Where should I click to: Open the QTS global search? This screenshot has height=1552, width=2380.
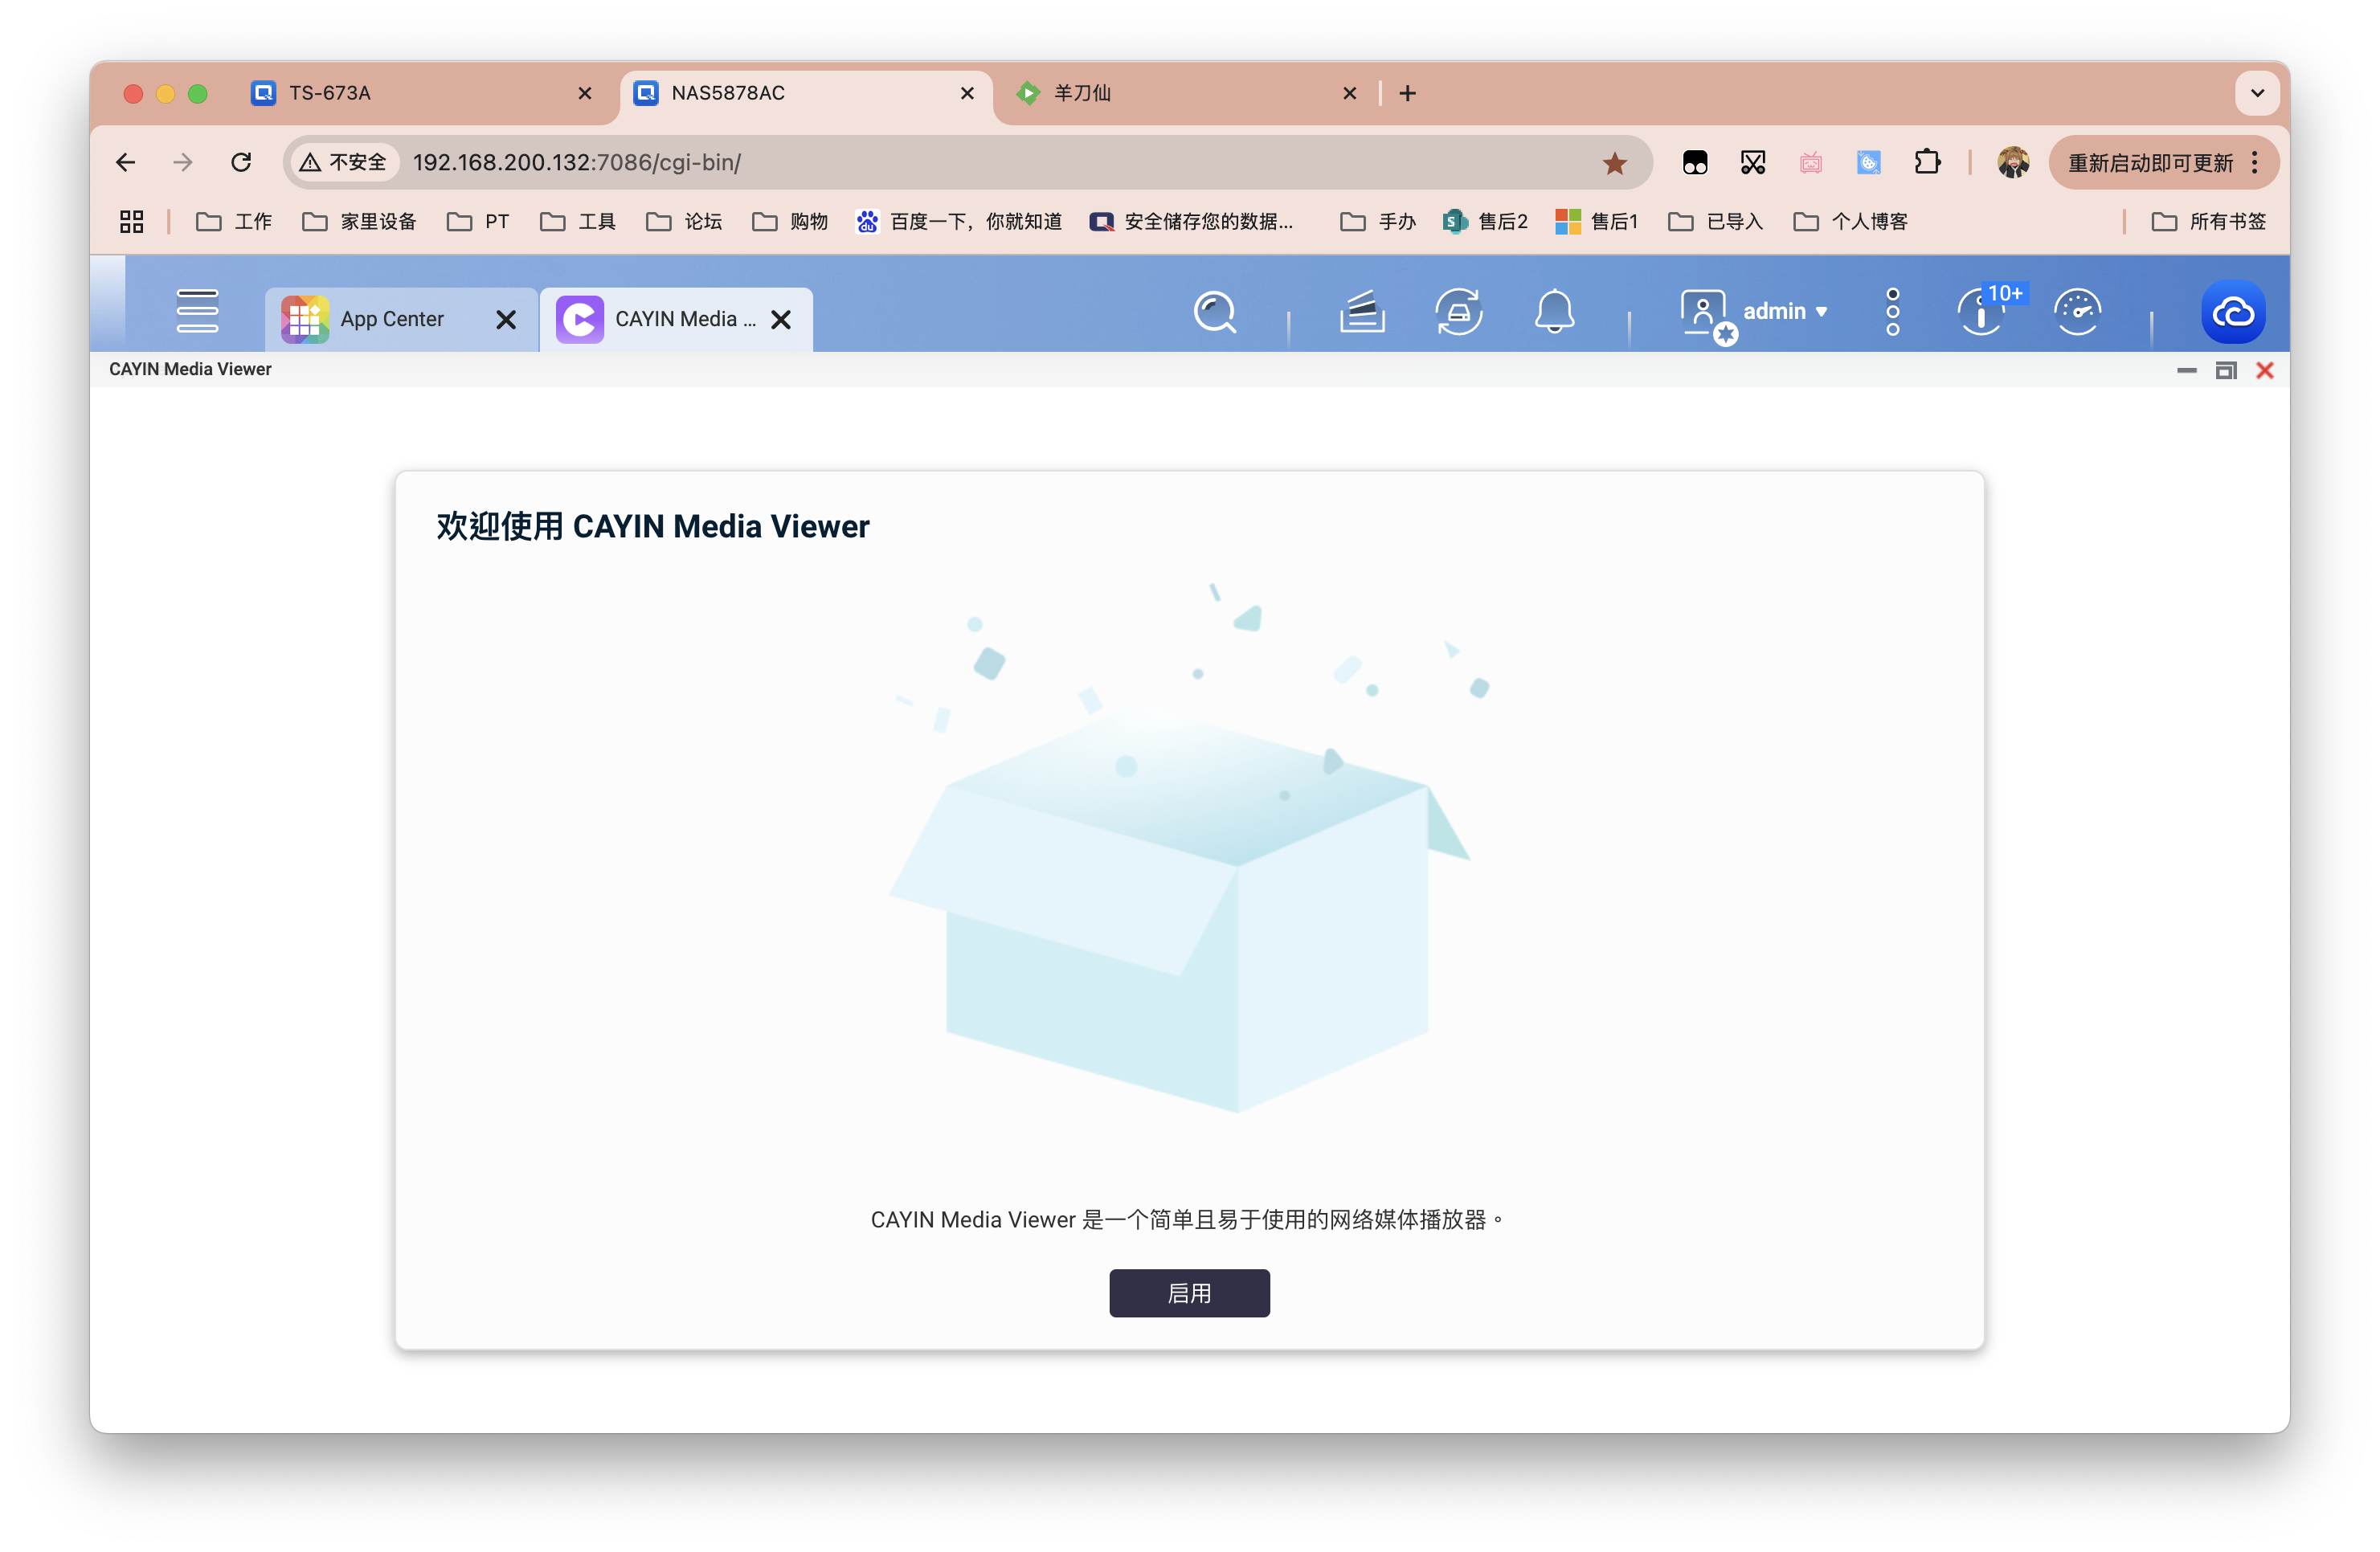1215,313
